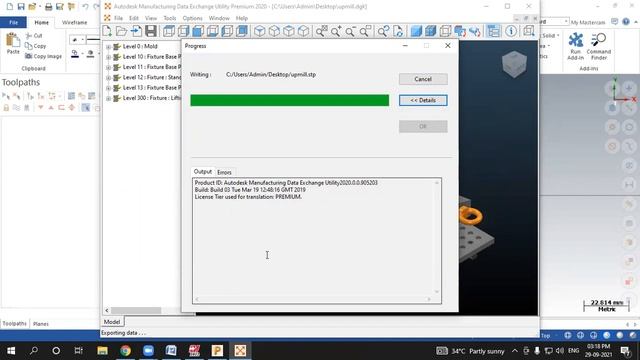Switch to the Errors tab
This screenshot has width=640, height=360.
[x=224, y=172]
